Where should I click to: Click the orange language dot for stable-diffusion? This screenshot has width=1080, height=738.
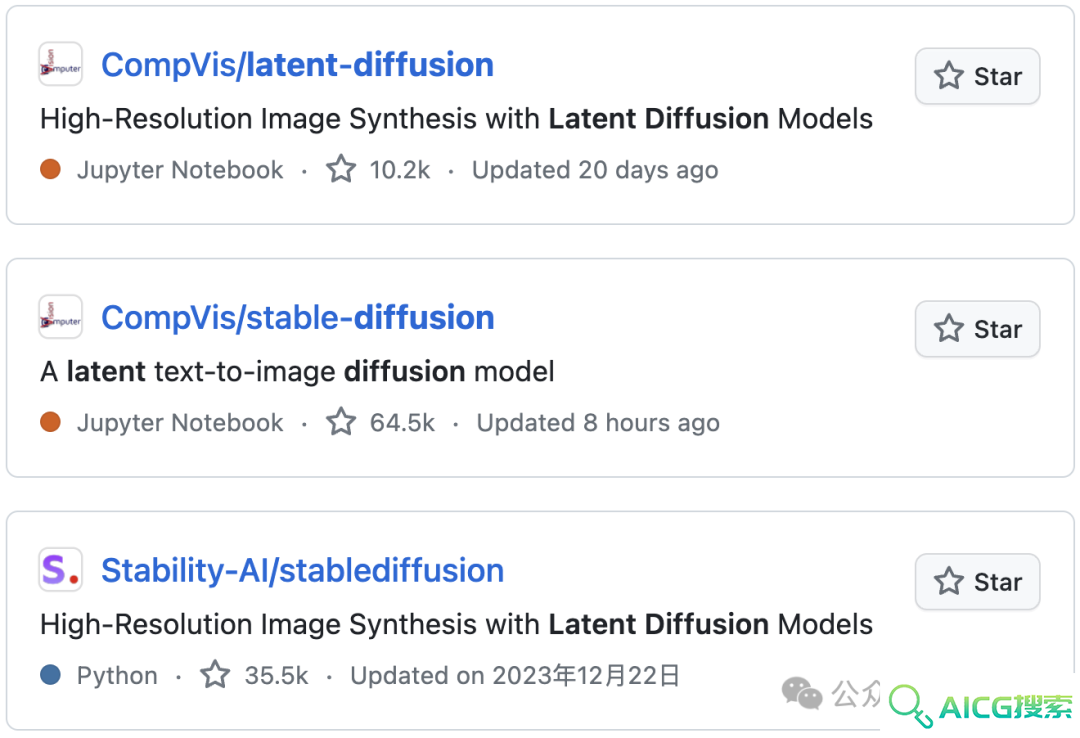(x=50, y=422)
